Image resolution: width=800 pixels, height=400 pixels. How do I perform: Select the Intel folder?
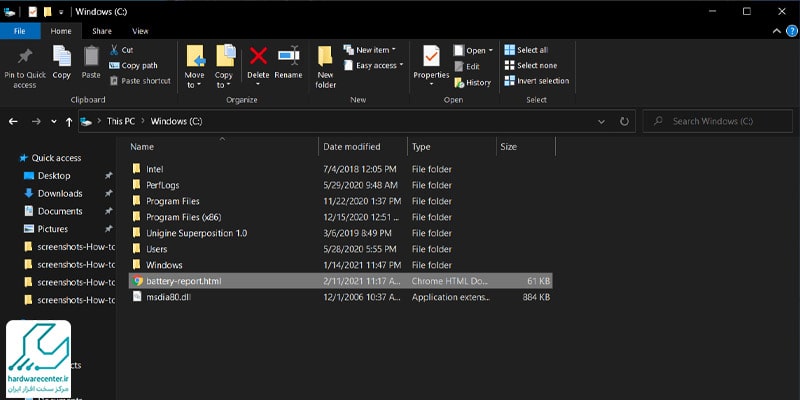click(x=340, y=169)
